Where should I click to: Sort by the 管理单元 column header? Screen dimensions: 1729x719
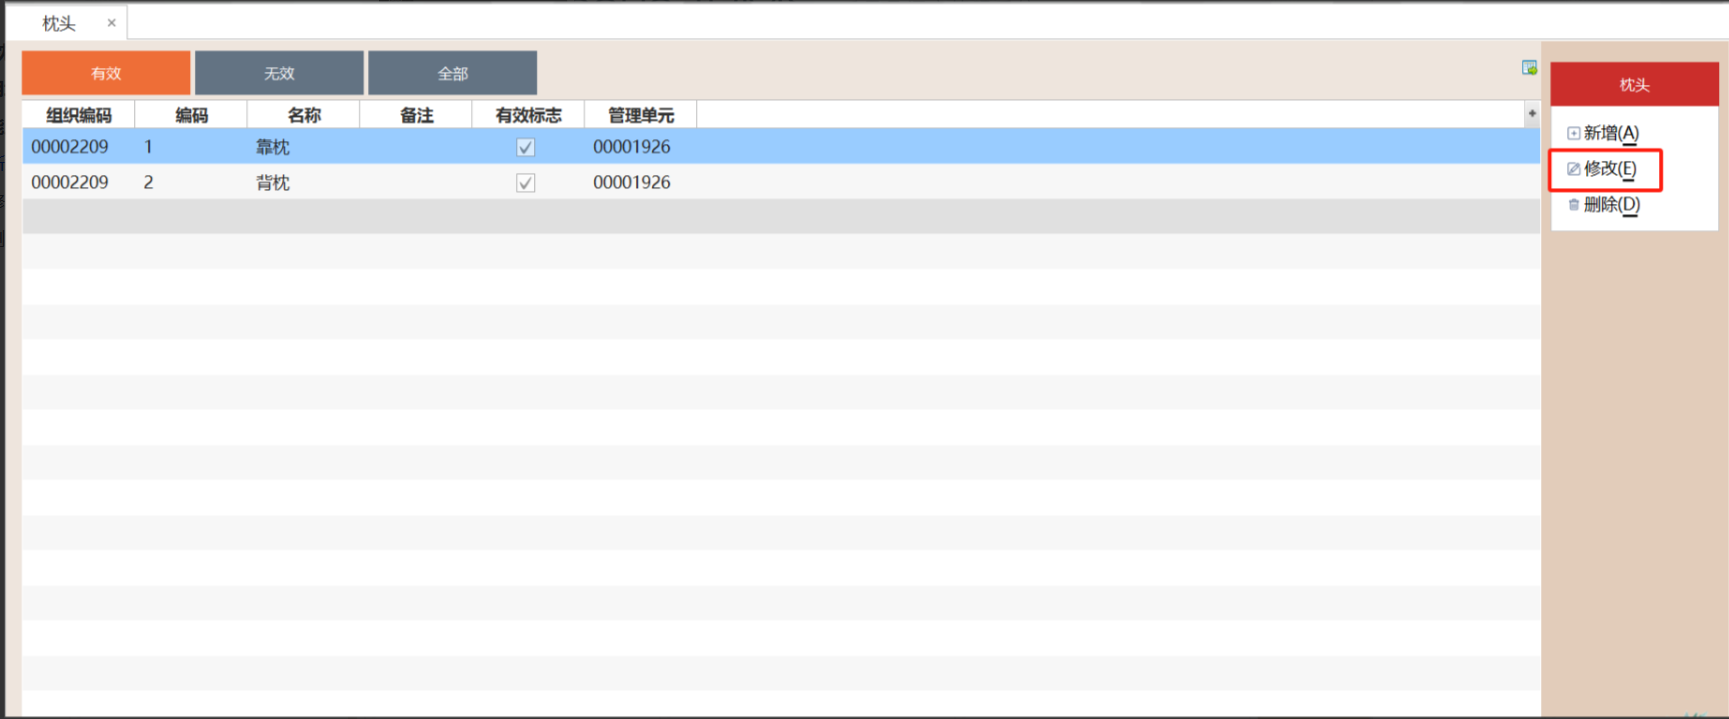pos(641,115)
